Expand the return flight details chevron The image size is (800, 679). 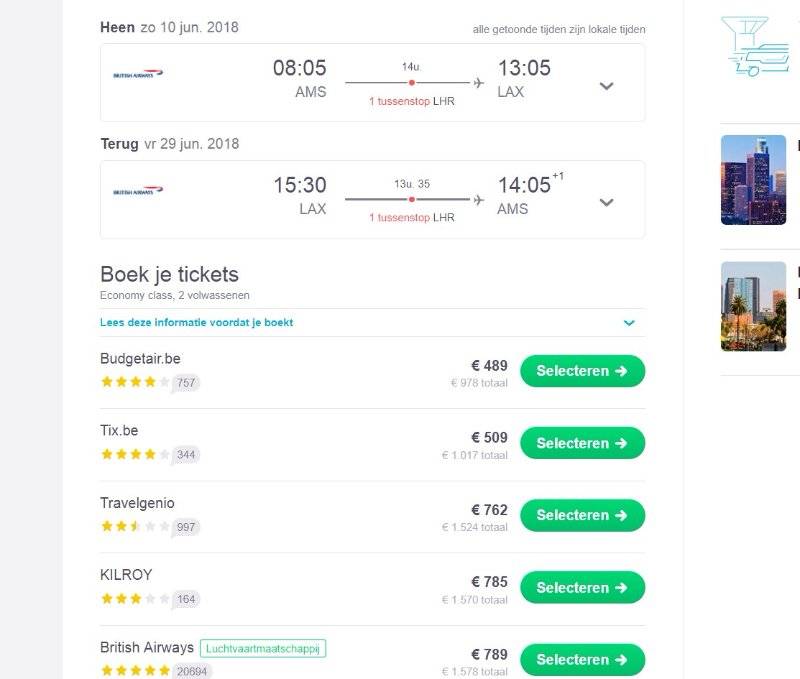click(606, 202)
